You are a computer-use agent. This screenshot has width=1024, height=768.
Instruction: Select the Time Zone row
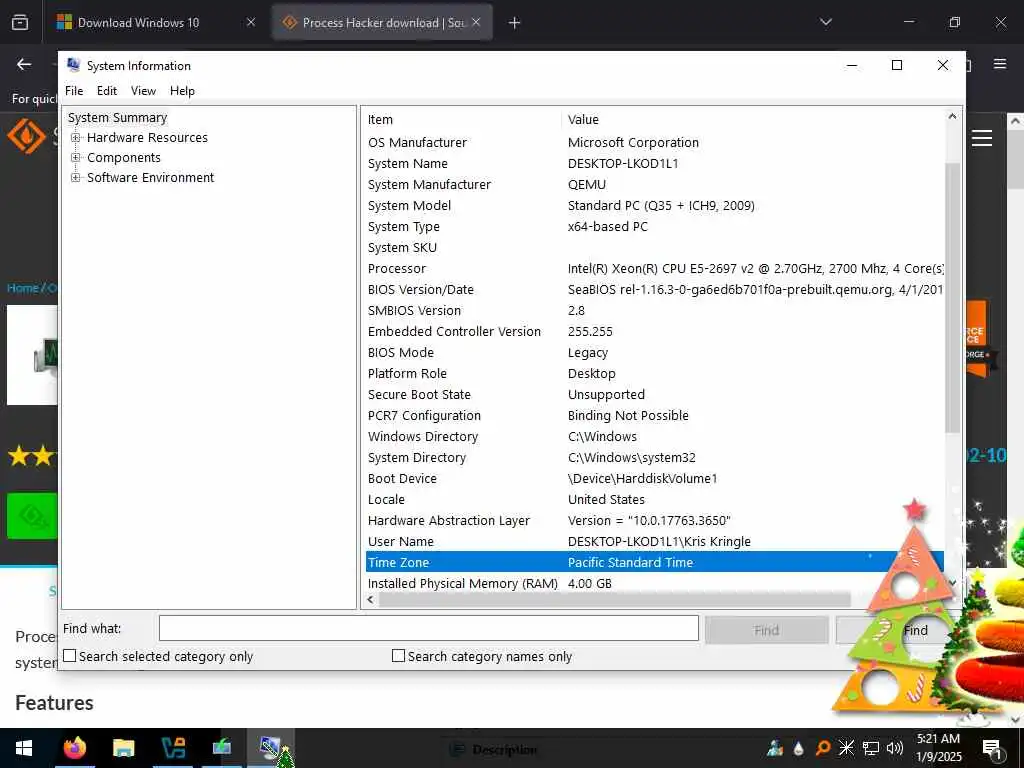click(654, 562)
